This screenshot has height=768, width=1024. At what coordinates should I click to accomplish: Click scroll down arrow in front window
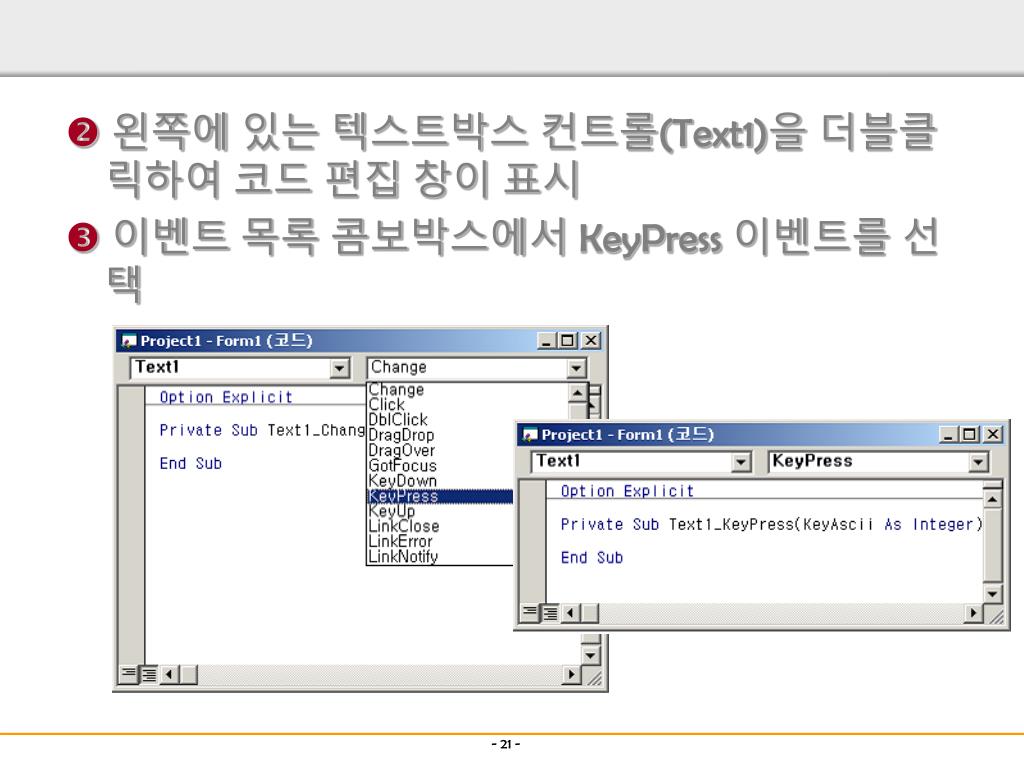pyautogui.click(x=992, y=594)
